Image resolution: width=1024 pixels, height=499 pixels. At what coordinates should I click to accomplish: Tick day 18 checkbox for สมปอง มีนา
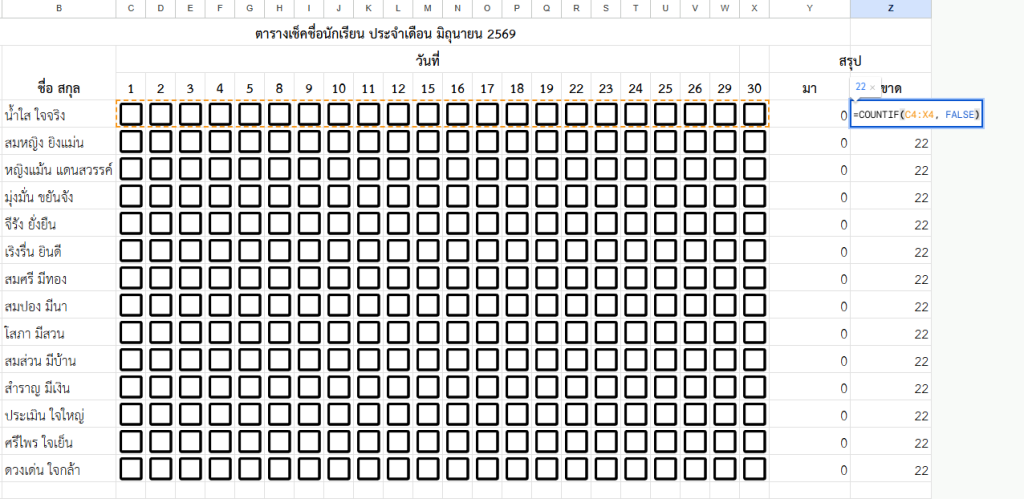517,306
